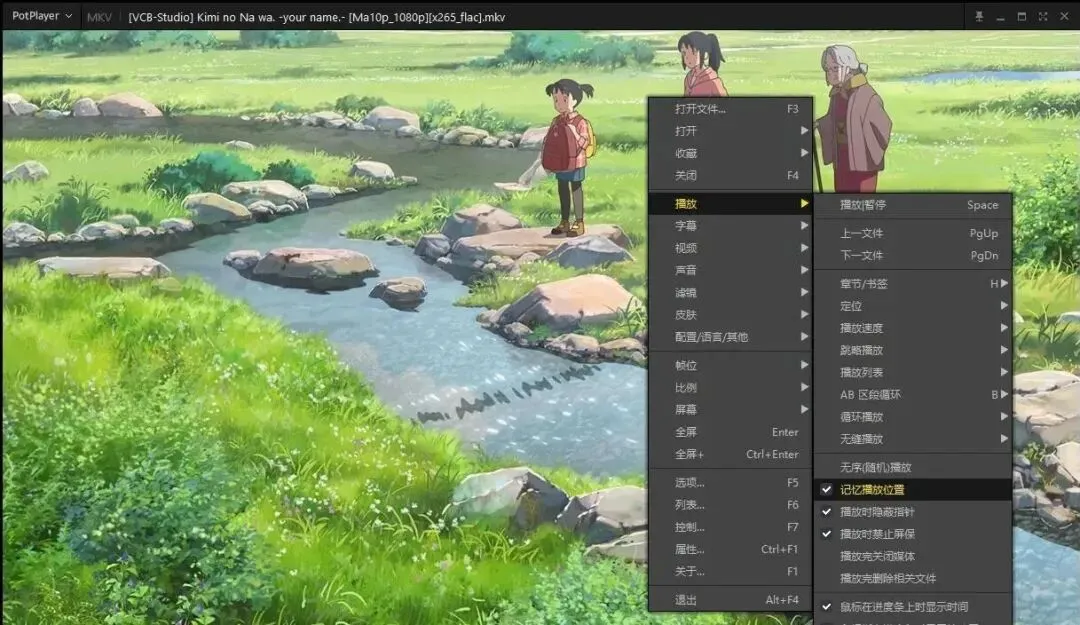This screenshot has width=1080, height=625.
Task: Expand 跳略播放 skip submenu
Action: 913,350
